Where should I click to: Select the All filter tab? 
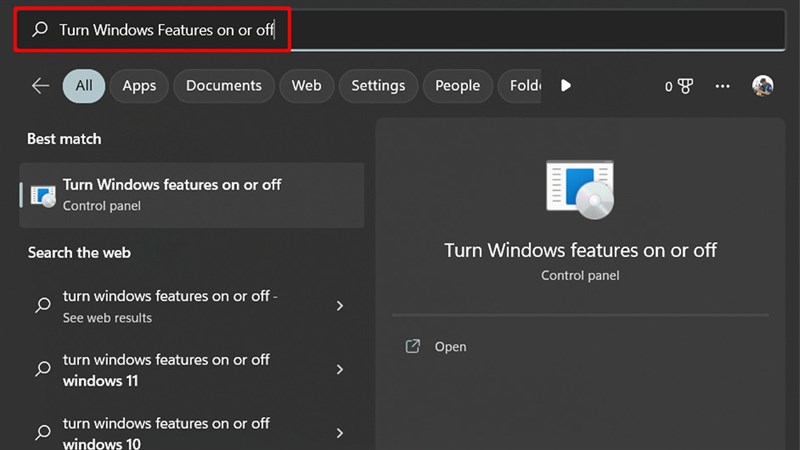pos(84,86)
